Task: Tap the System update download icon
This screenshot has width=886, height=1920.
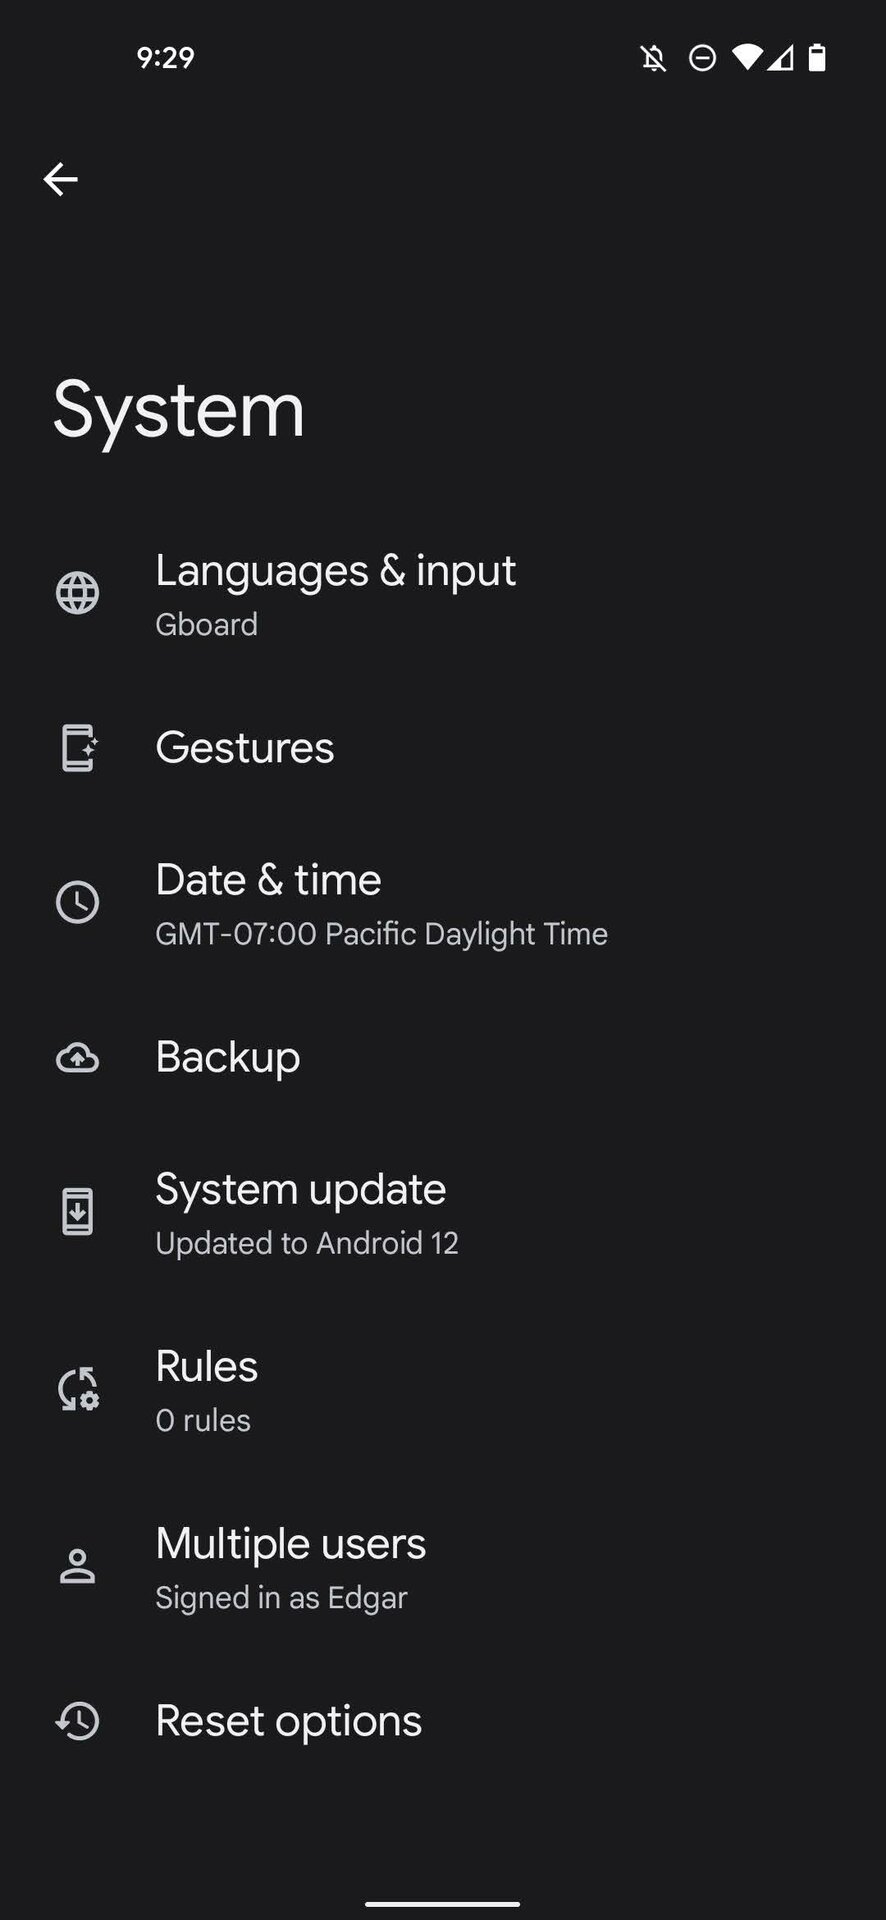Action: click(77, 1212)
